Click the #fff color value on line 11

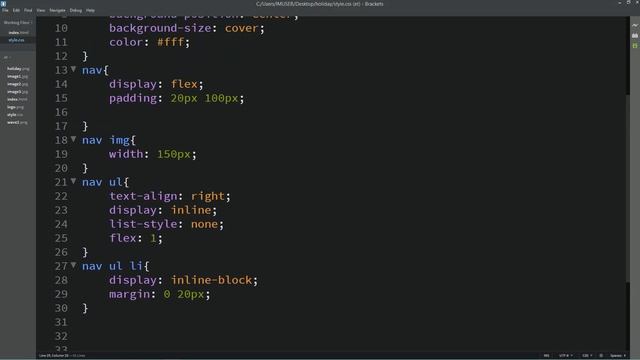(171, 42)
